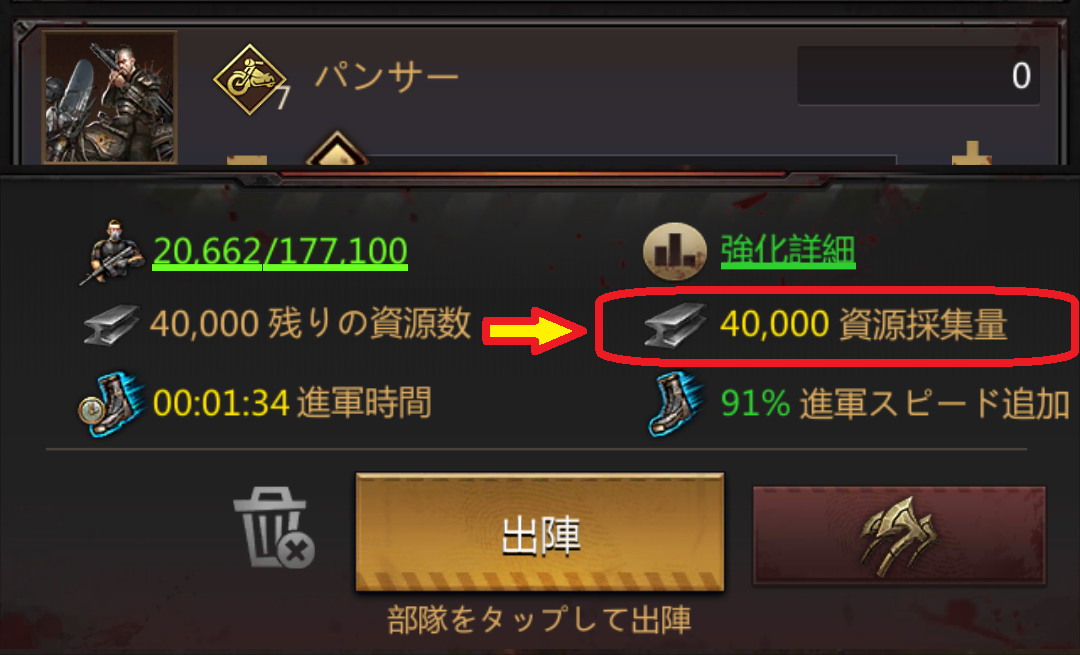The image size is (1080, 655).
Task: Clear selected troops with the trash icon
Action: (x=273, y=528)
